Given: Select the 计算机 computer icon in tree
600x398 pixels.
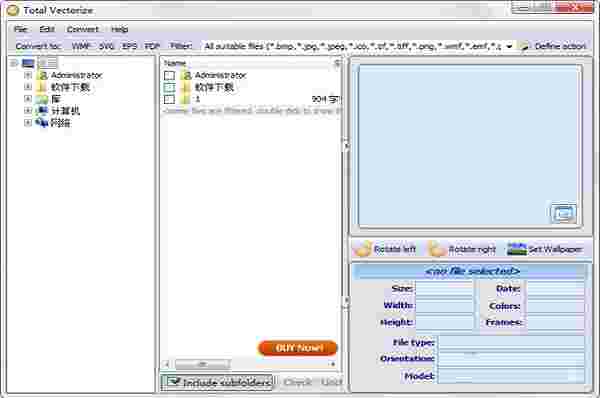Looking at the screenshot, I should (42, 111).
